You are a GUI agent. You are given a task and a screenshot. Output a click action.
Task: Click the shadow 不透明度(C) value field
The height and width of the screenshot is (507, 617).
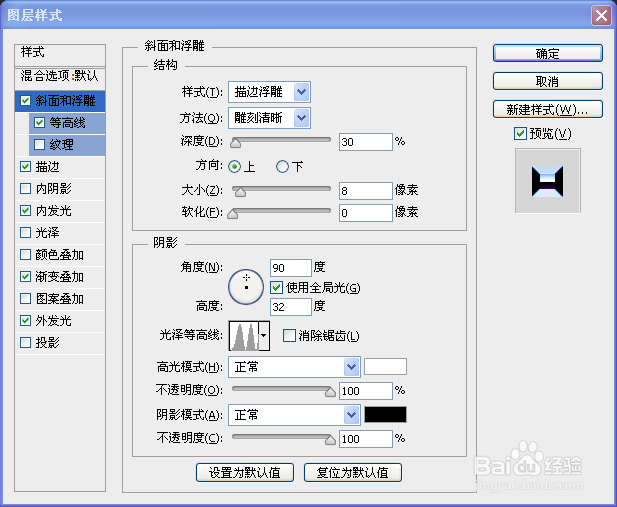[x=366, y=439]
